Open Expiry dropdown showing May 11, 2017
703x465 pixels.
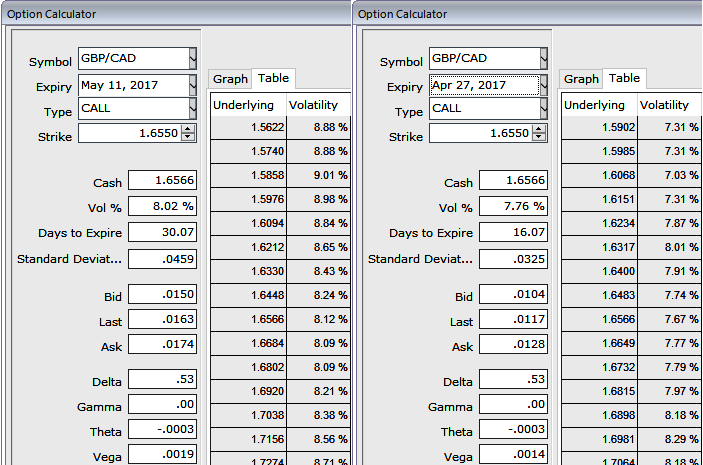(193, 85)
